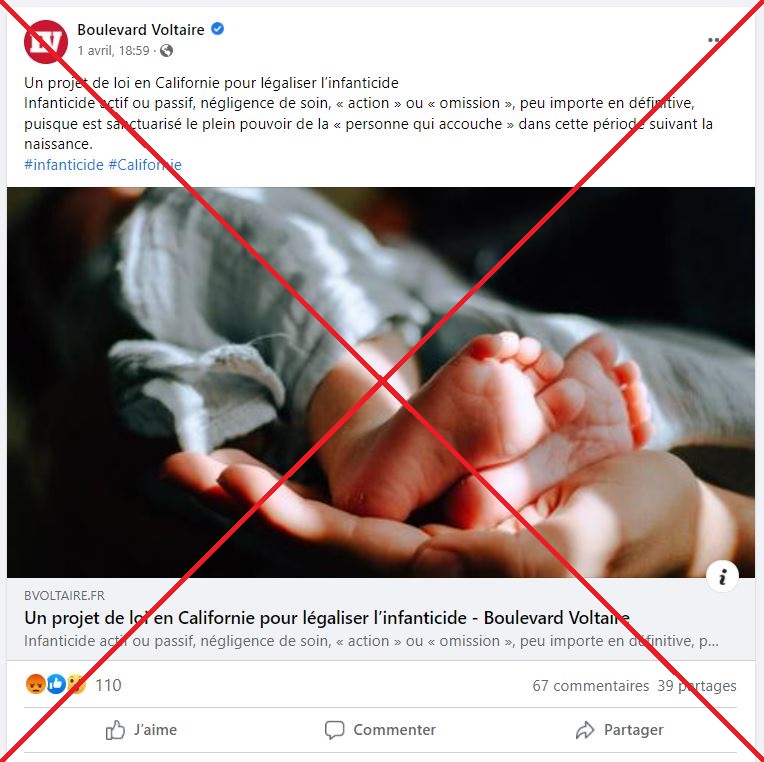Viewport: 764px width, 762px height.
Task: Click the baby feet article thumbnail
Action: pyautogui.click(x=381, y=382)
